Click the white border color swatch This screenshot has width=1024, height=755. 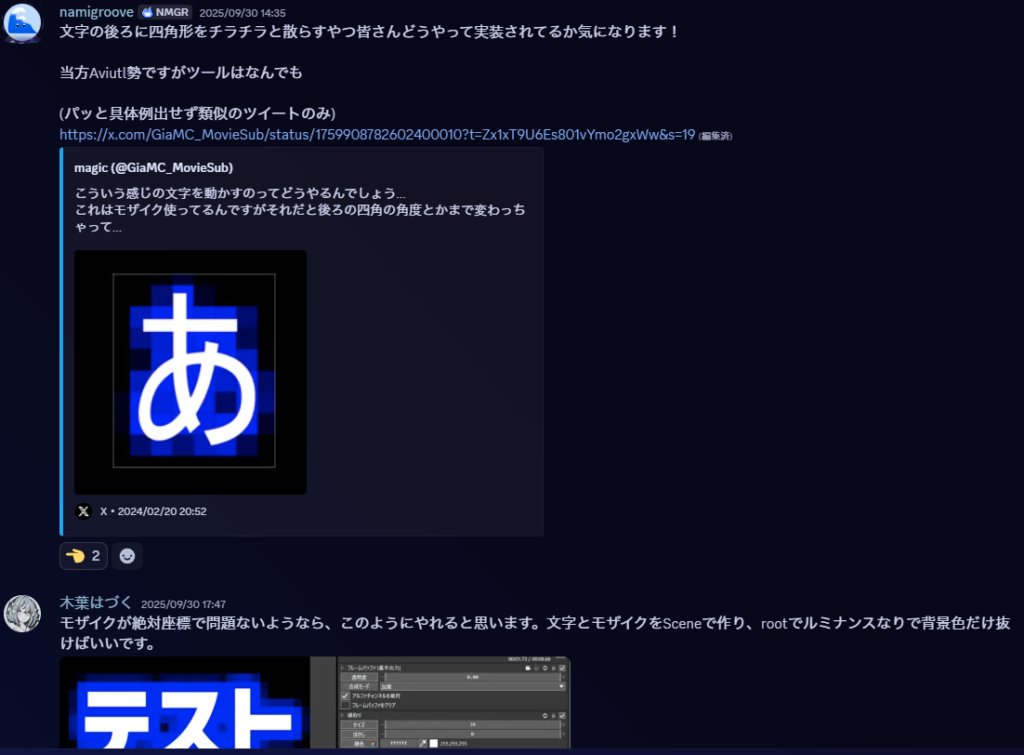[434, 743]
